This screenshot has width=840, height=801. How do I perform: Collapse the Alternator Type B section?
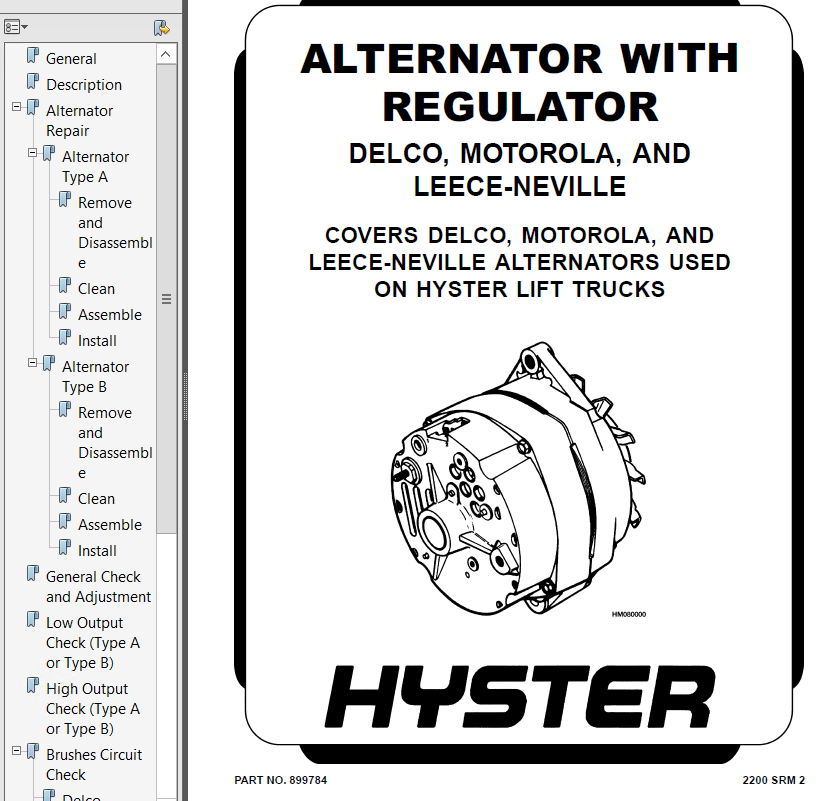(33, 363)
